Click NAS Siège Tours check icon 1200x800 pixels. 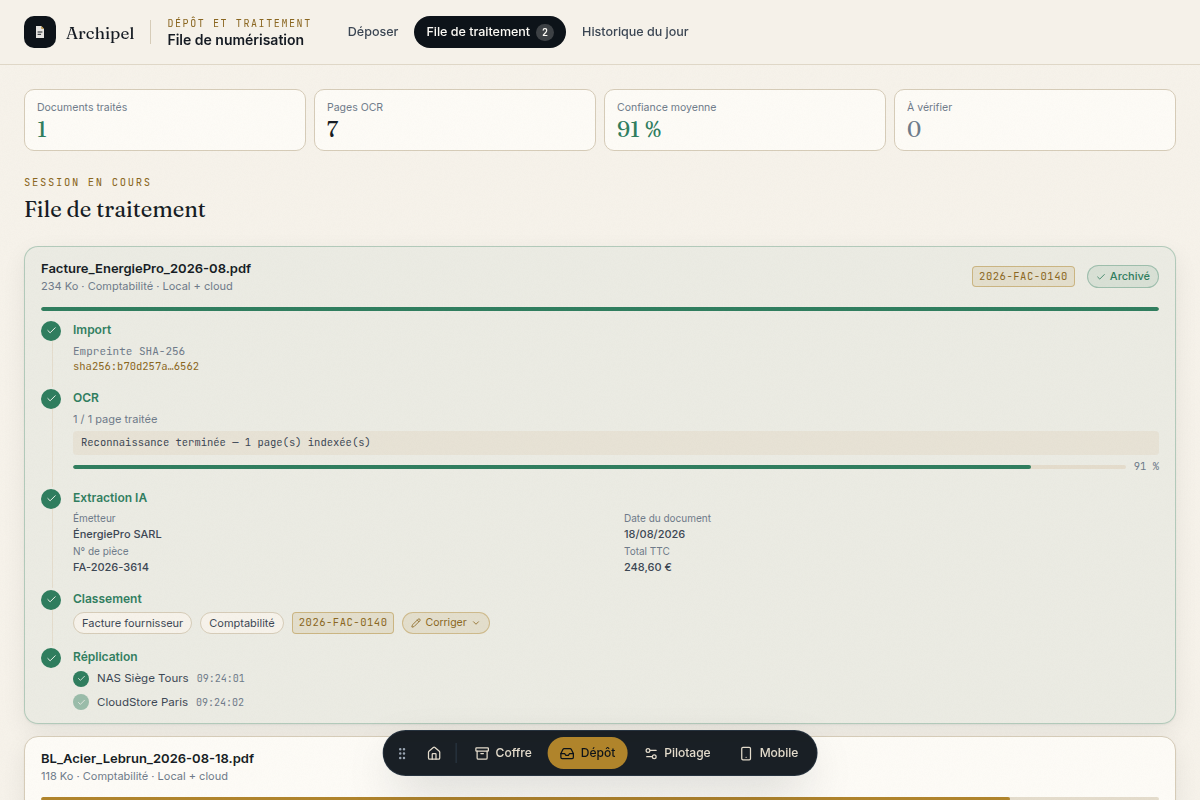pyautogui.click(x=81, y=679)
